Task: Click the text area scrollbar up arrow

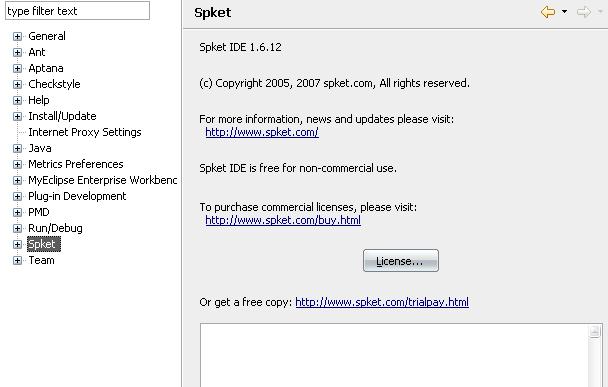Action: tap(595, 332)
